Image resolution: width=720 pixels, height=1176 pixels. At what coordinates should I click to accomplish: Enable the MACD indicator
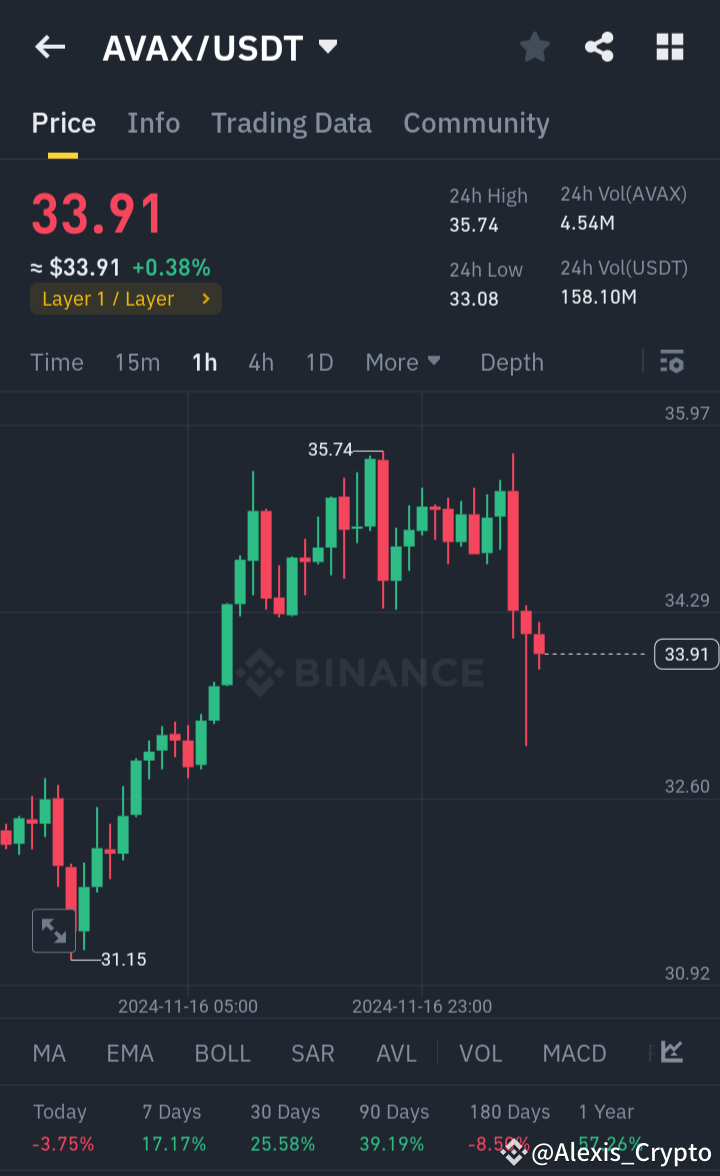click(574, 1053)
